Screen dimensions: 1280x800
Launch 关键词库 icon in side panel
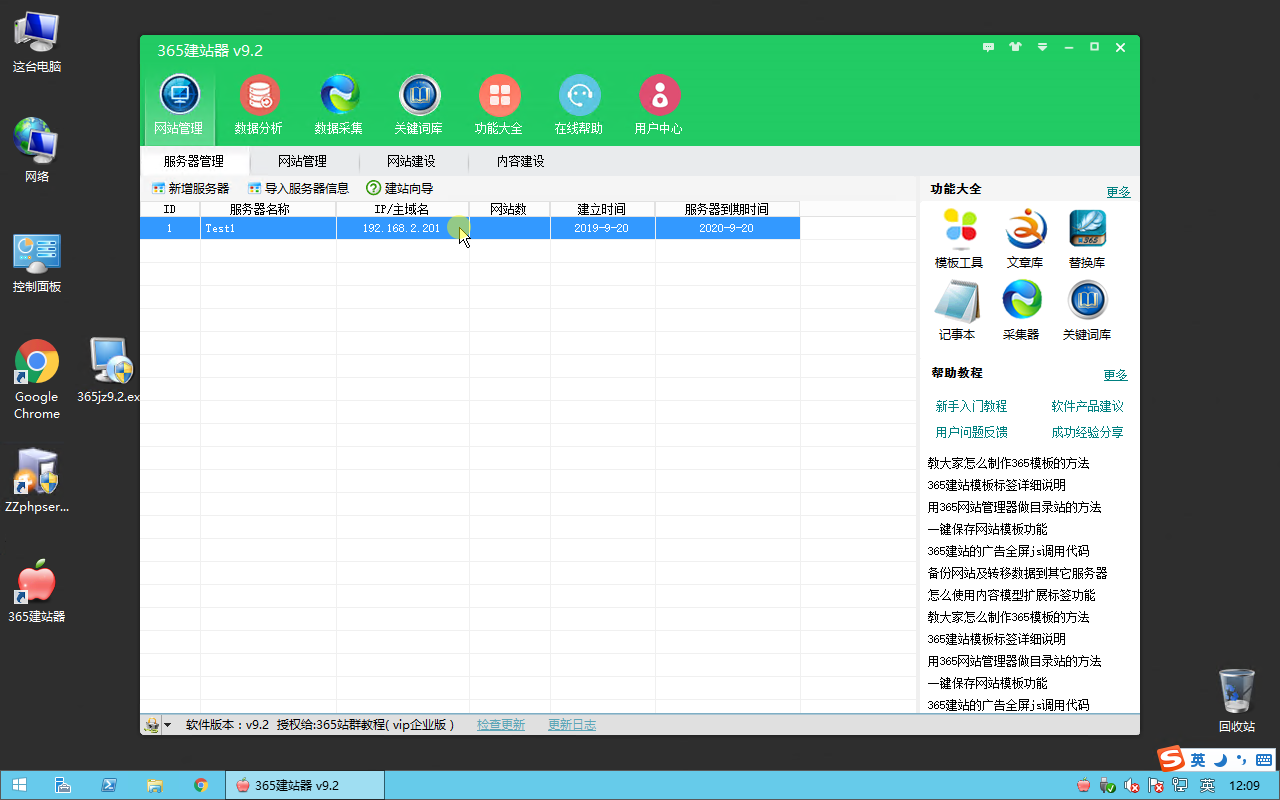pyautogui.click(x=1087, y=311)
